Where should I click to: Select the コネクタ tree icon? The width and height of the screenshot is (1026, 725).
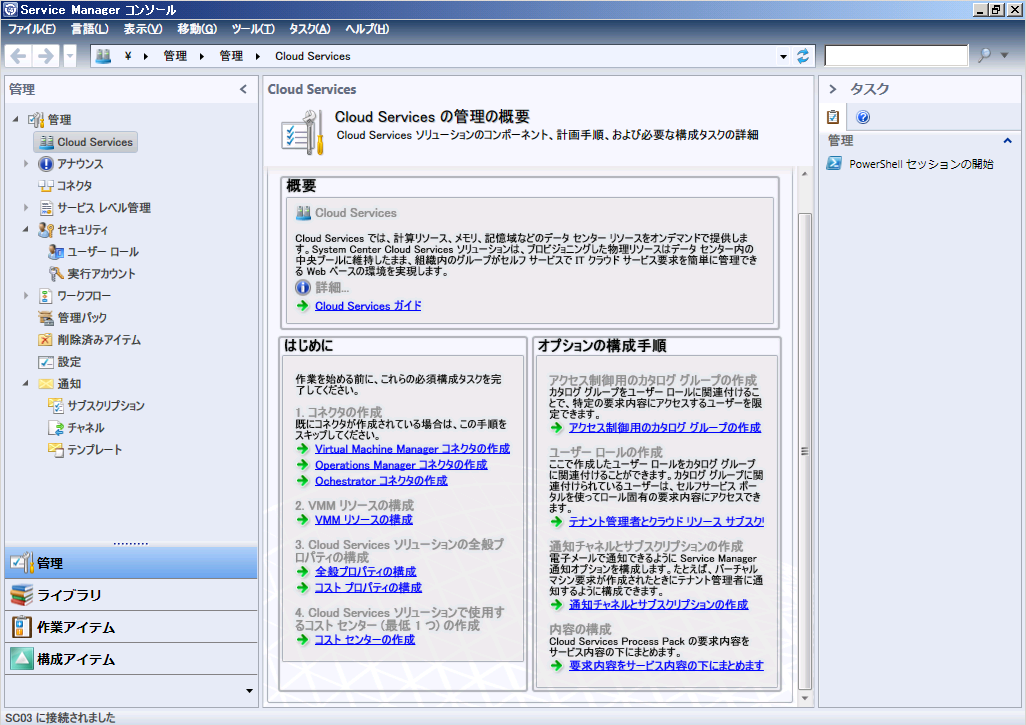pyautogui.click(x=45, y=186)
